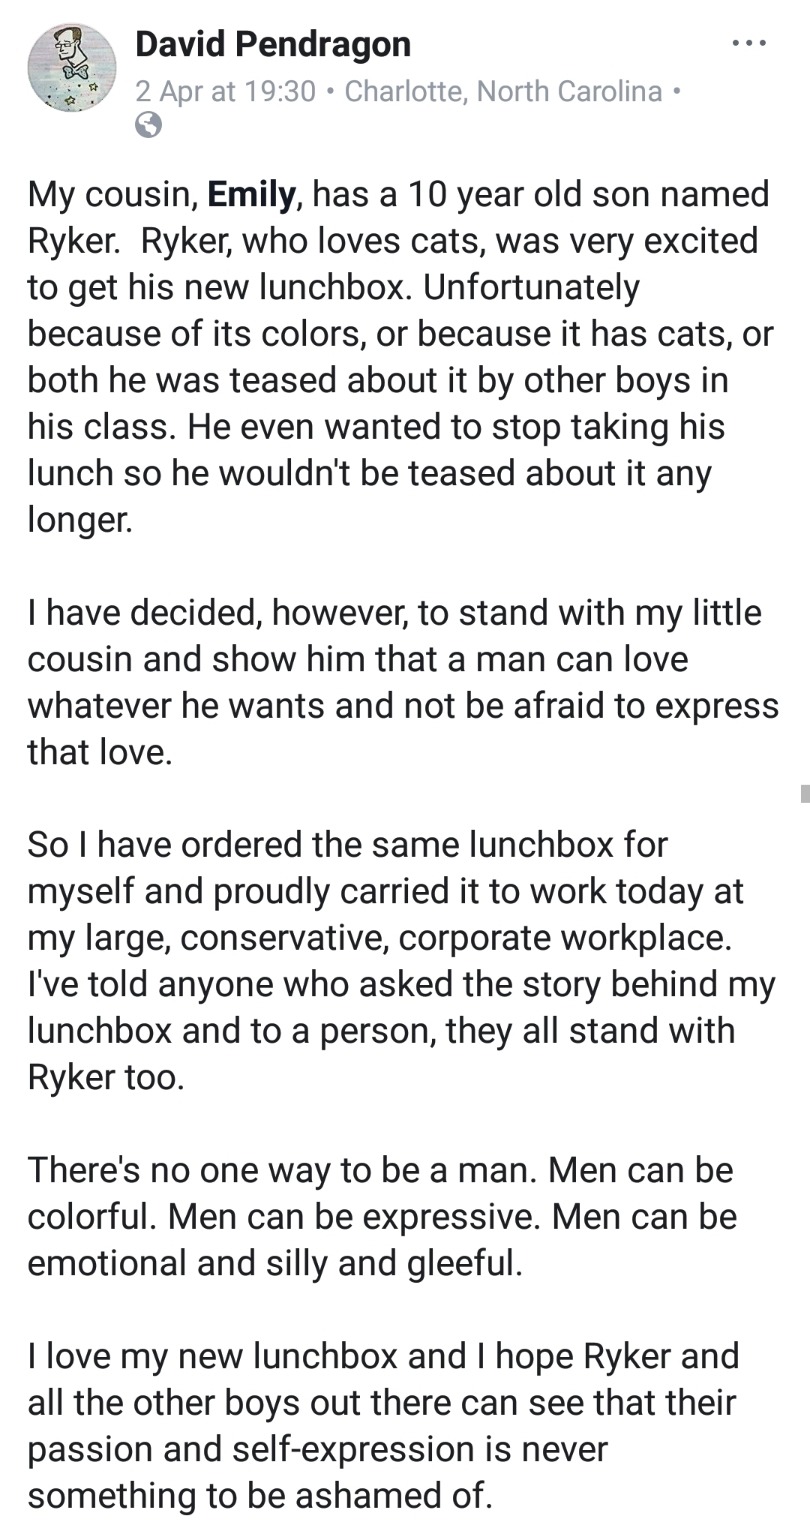This screenshot has width=810, height=1534.
Task: Open the 2 Apr at 19:30 timestamp
Action: pos(225,92)
